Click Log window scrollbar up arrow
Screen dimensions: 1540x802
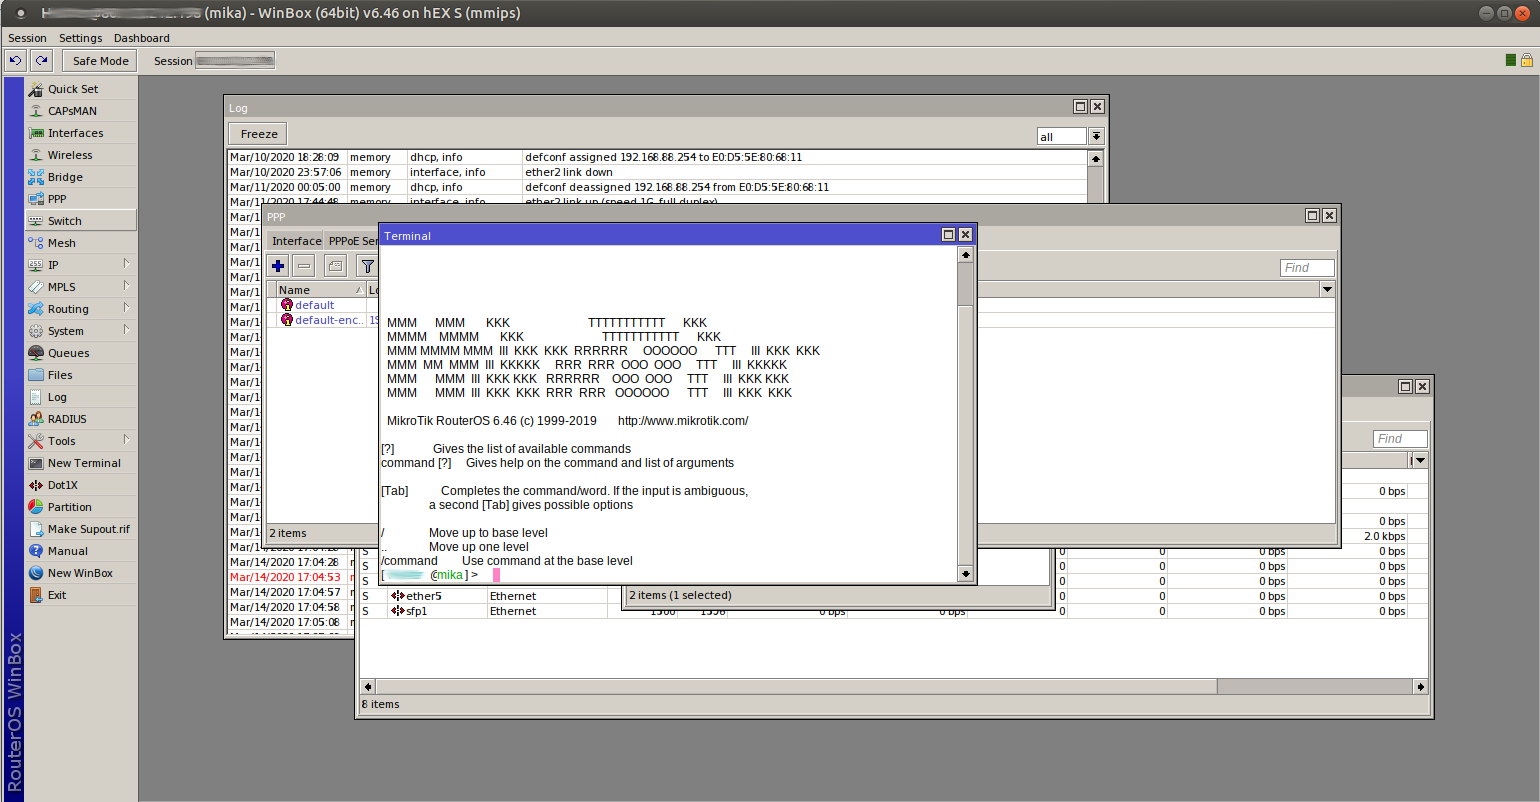tap(1096, 158)
